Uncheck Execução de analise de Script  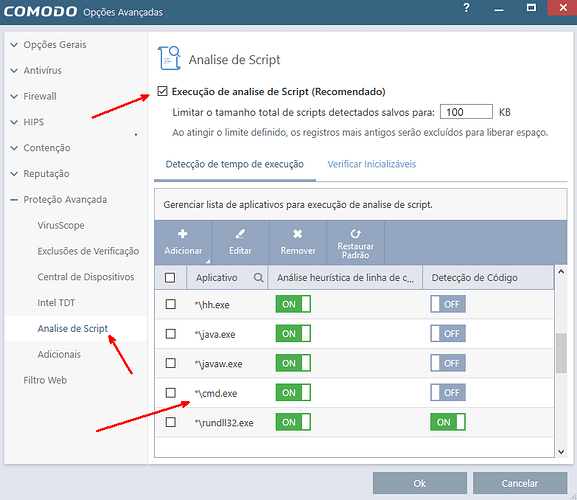tap(162, 91)
